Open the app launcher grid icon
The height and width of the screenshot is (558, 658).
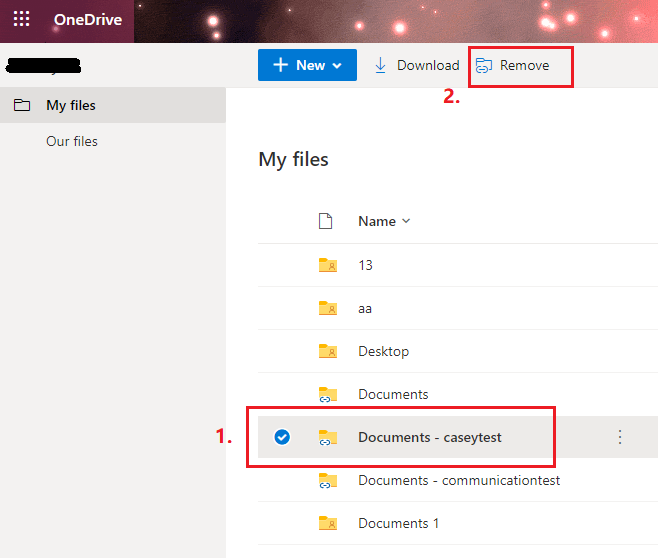click(21, 19)
